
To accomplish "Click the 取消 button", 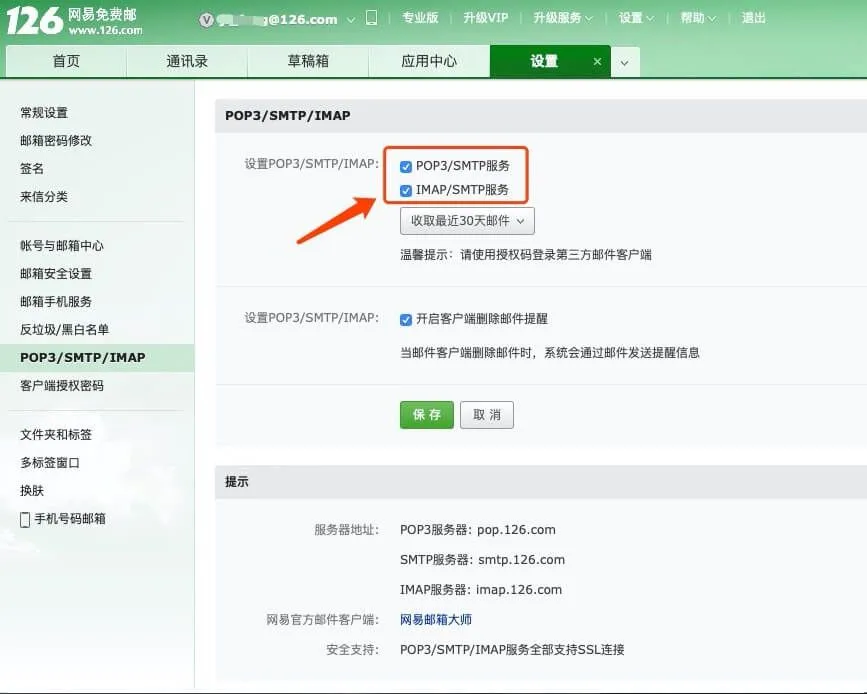I will pos(487,415).
